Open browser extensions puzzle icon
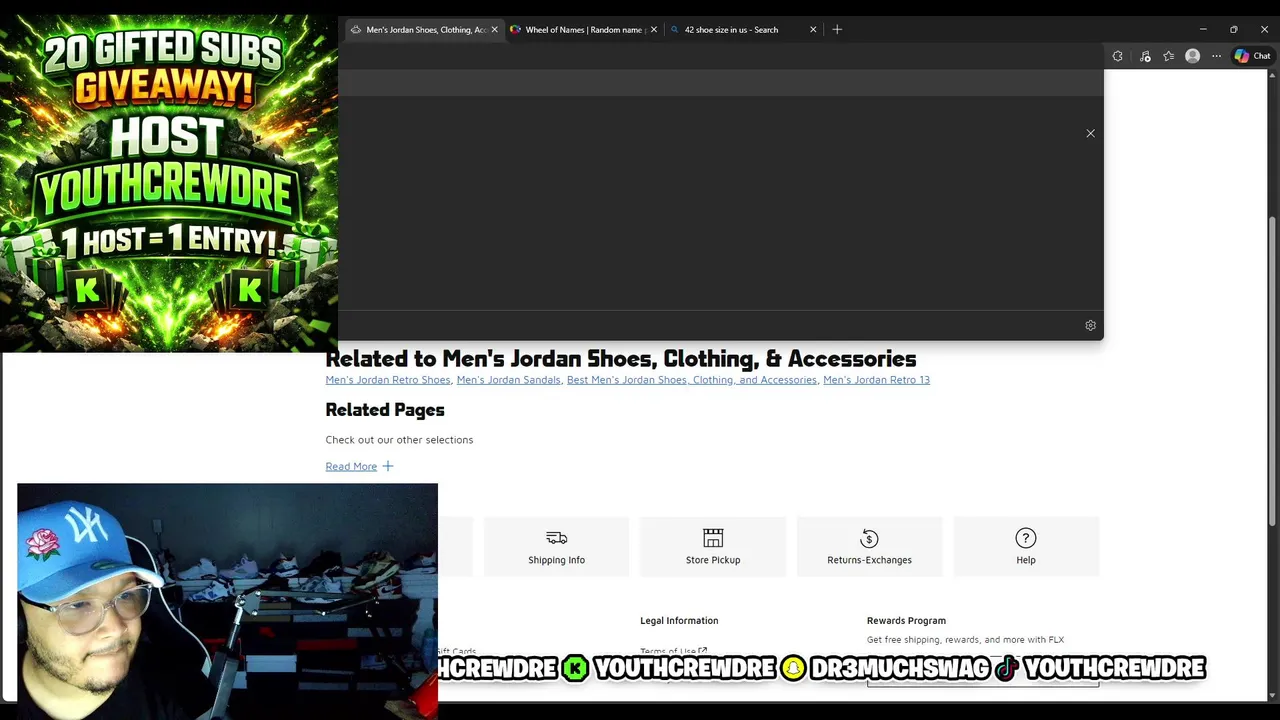The height and width of the screenshot is (720, 1280). [x=1118, y=56]
